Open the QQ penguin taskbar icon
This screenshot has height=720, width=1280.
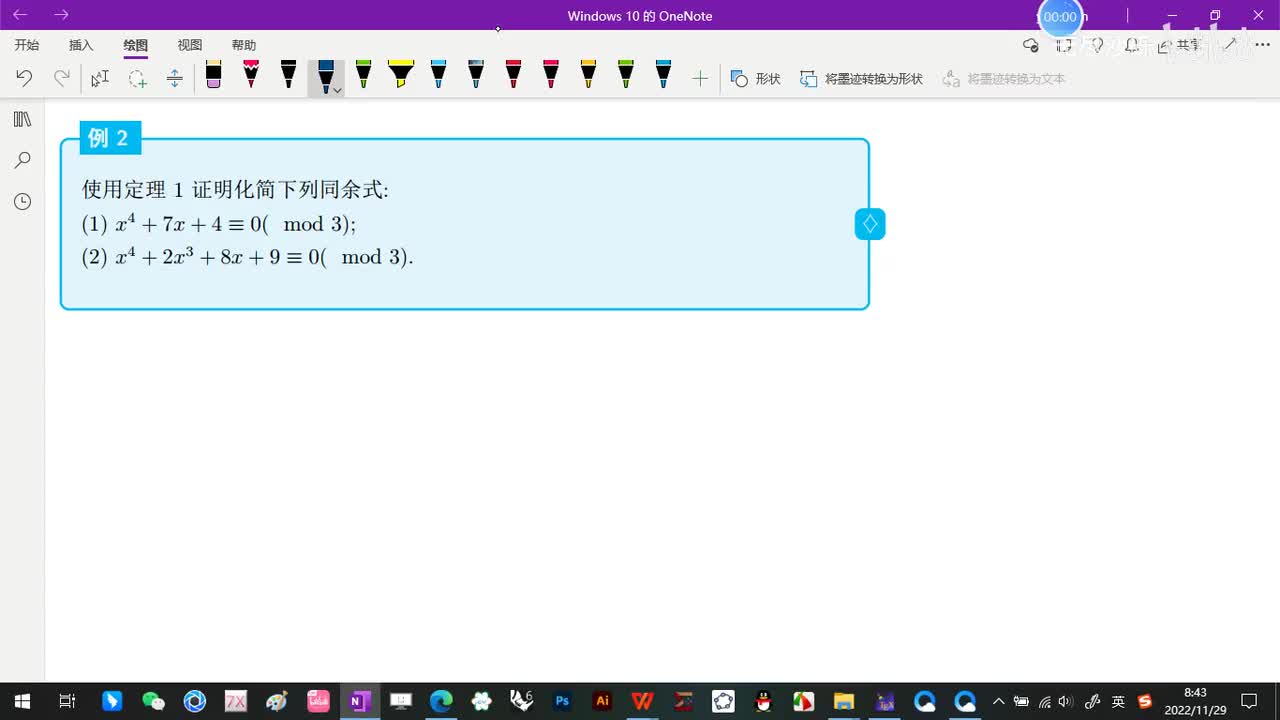pyautogui.click(x=764, y=701)
